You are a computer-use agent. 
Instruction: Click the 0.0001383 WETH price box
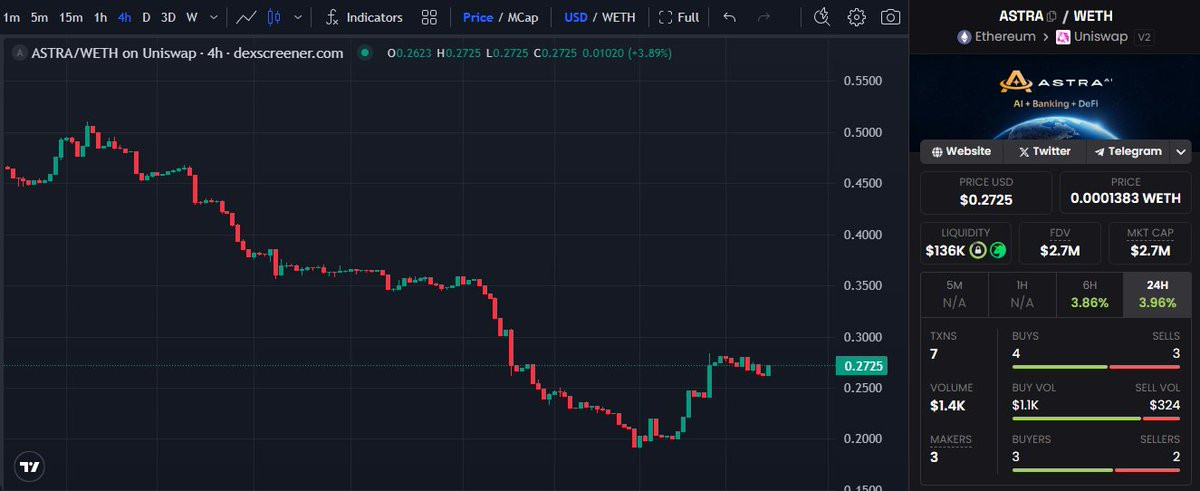coord(1125,192)
